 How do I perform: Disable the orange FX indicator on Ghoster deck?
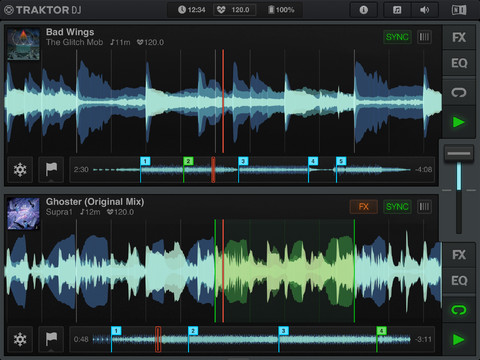click(363, 207)
